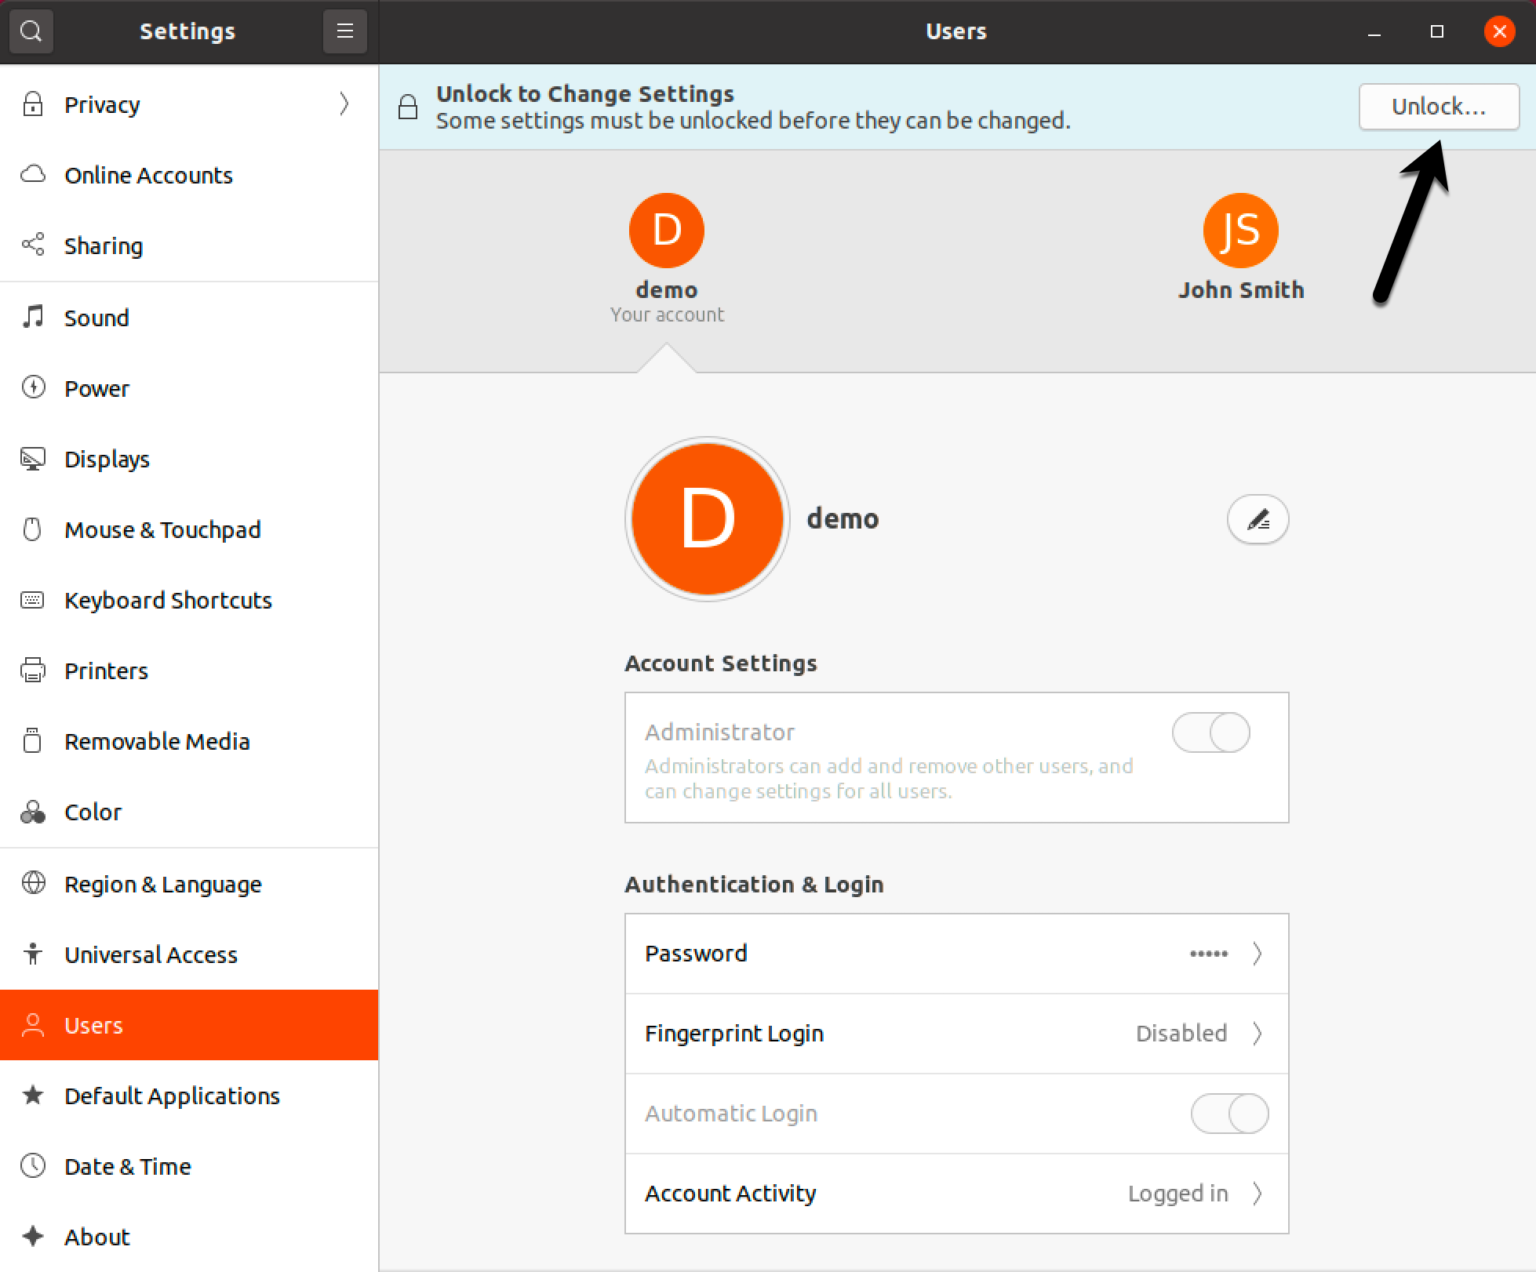Select the Displays icon in sidebar
Viewport: 1536px width, 1272px height.
point(33,459)
